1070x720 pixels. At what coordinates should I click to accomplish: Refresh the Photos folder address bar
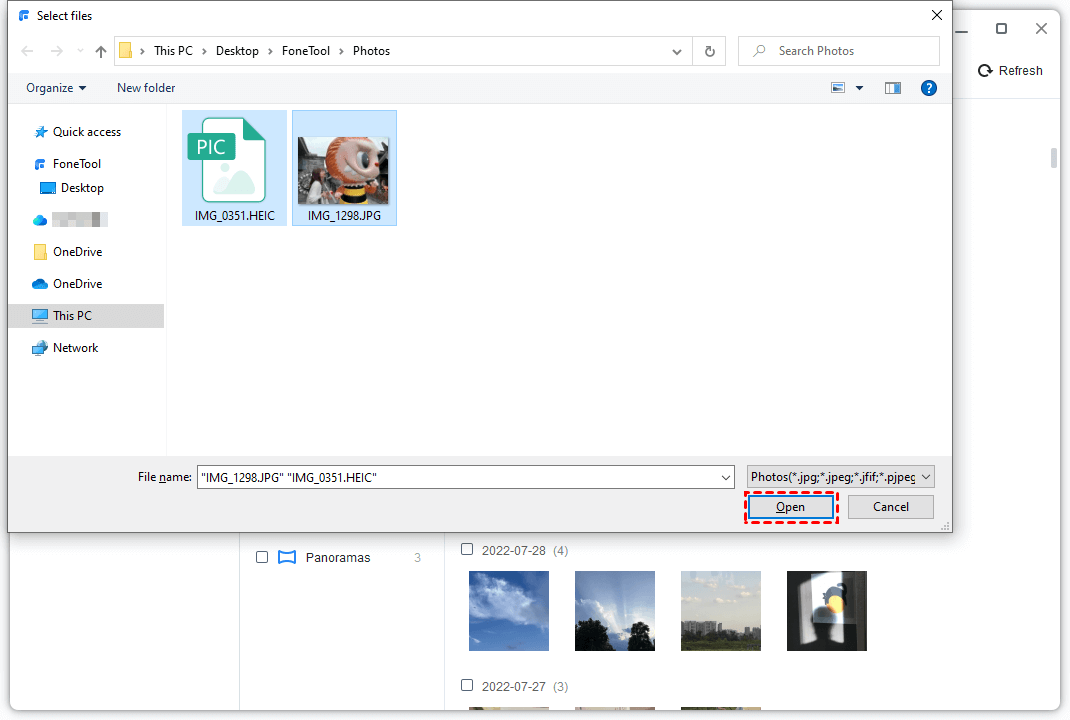(x=710, y=51)
